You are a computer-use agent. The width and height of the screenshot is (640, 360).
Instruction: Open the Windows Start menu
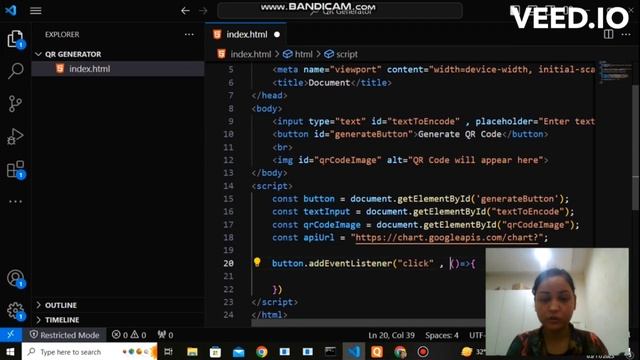click(11, 351)
